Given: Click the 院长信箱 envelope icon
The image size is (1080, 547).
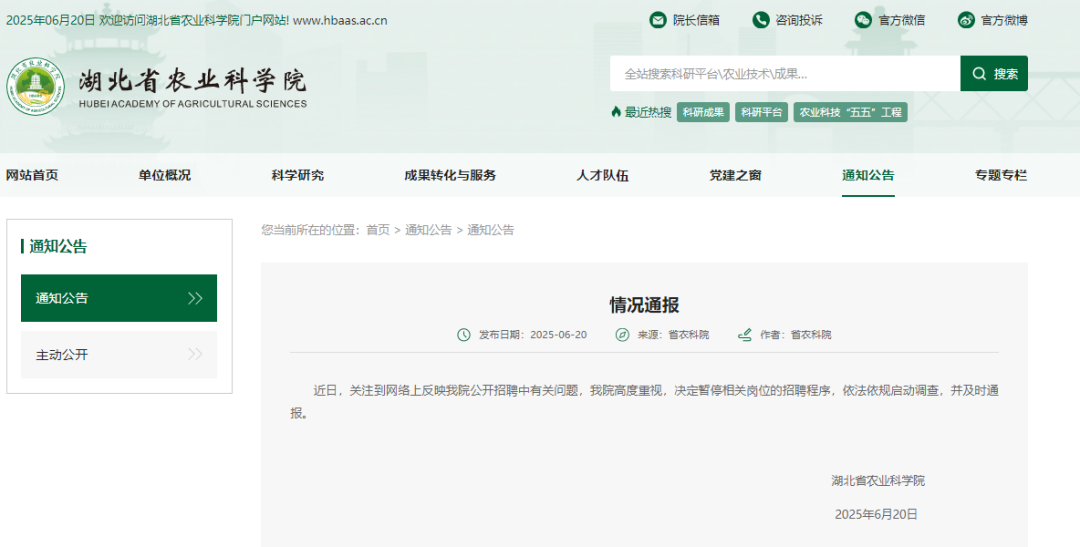Looking at the screenshot, I should [x=658, y=20].
